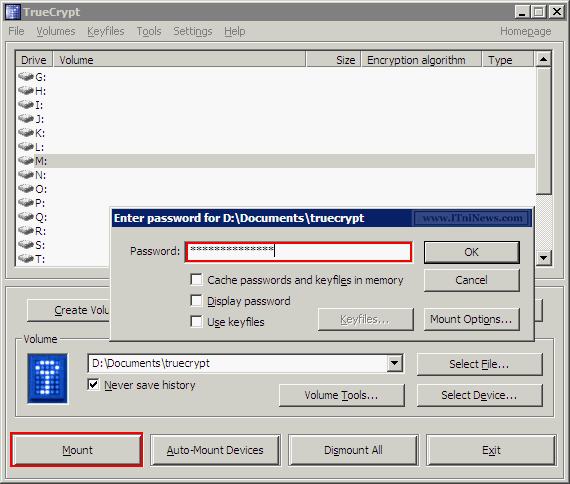Select the G: drive icon

coord(26,76)
